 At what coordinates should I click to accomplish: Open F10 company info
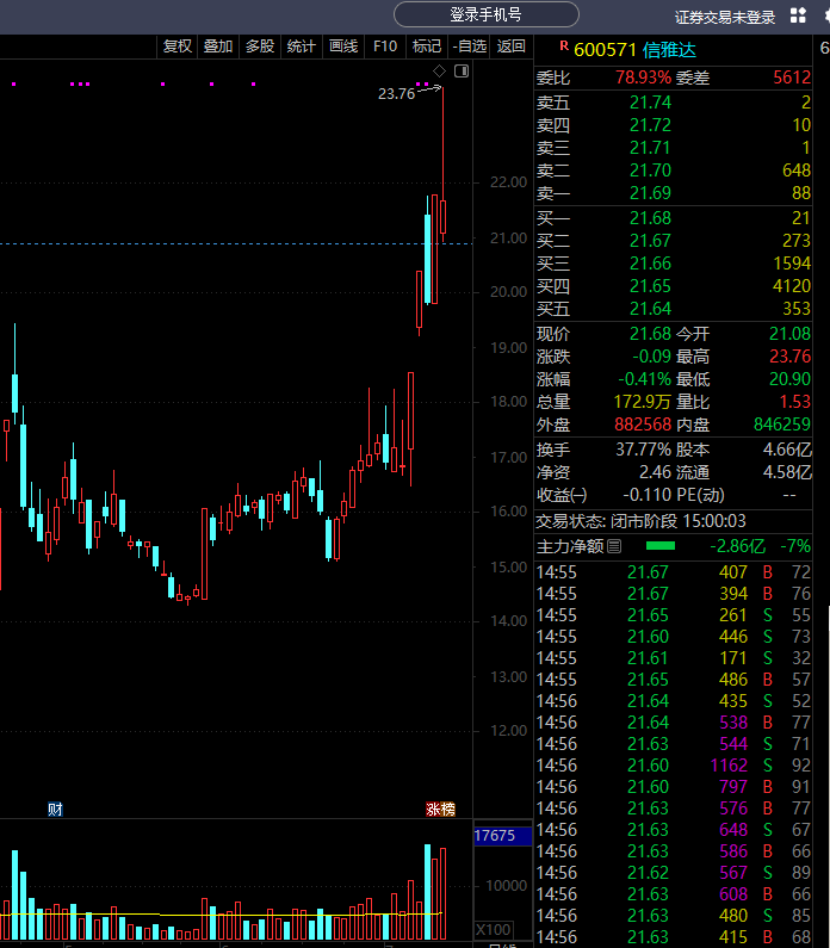(385, 47)
